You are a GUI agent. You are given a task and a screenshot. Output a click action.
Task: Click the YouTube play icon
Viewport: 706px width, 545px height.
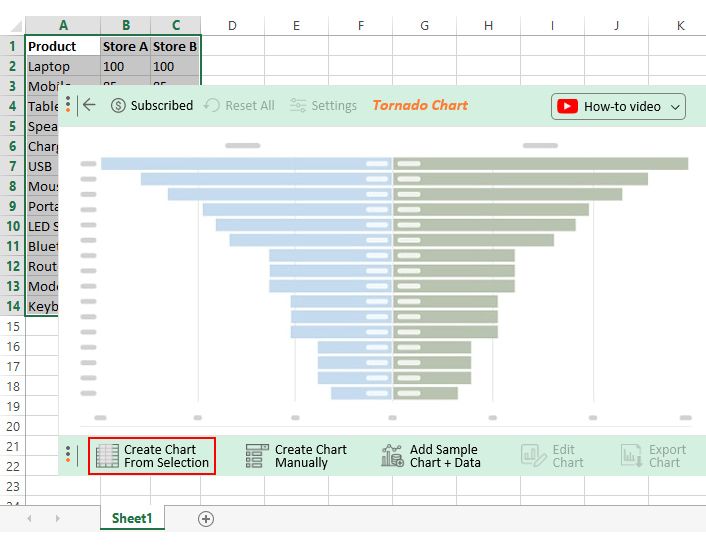(567, 107)
